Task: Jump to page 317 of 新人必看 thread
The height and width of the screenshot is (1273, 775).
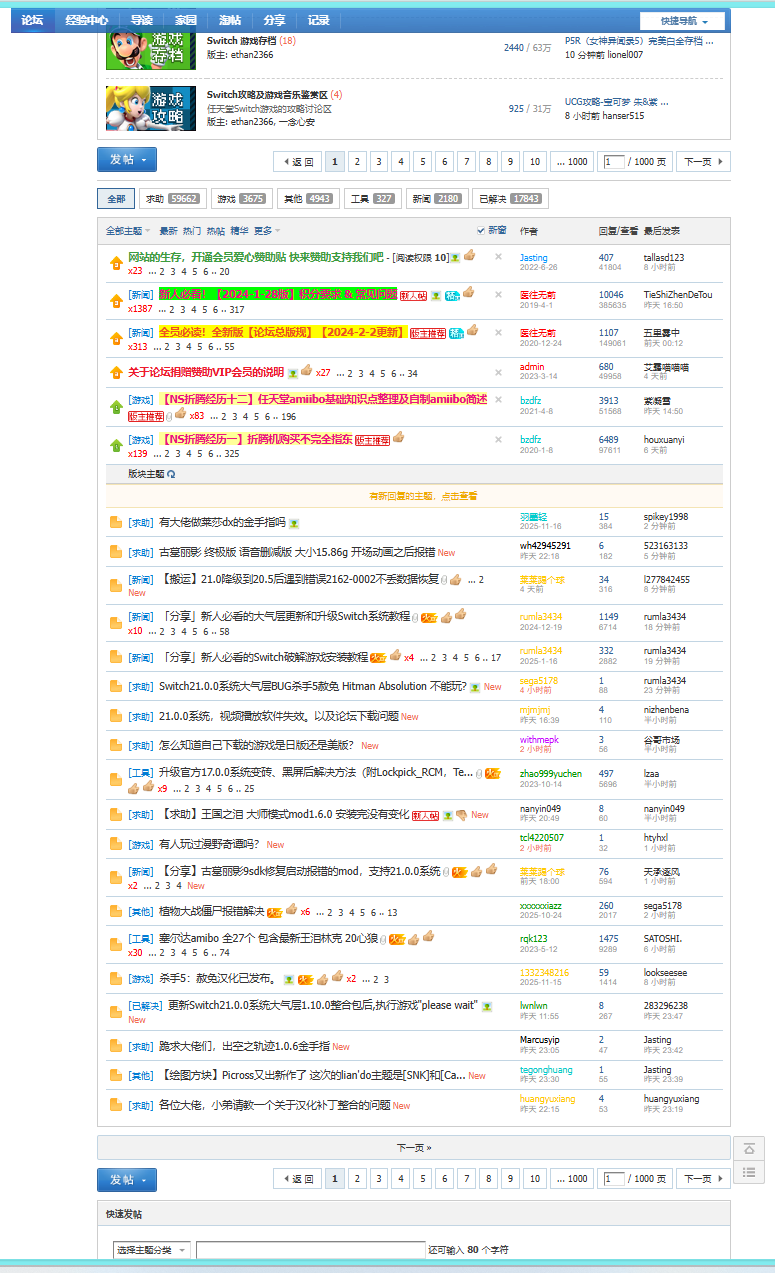Action: coord(237,309)
